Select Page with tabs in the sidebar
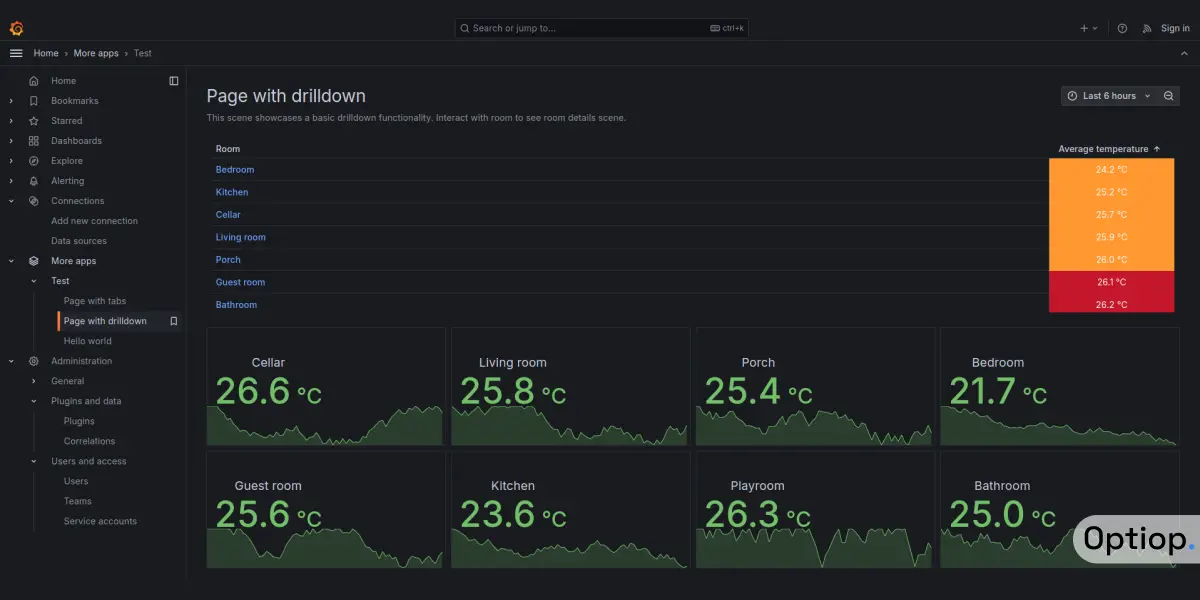 click(x=94, y=300)
